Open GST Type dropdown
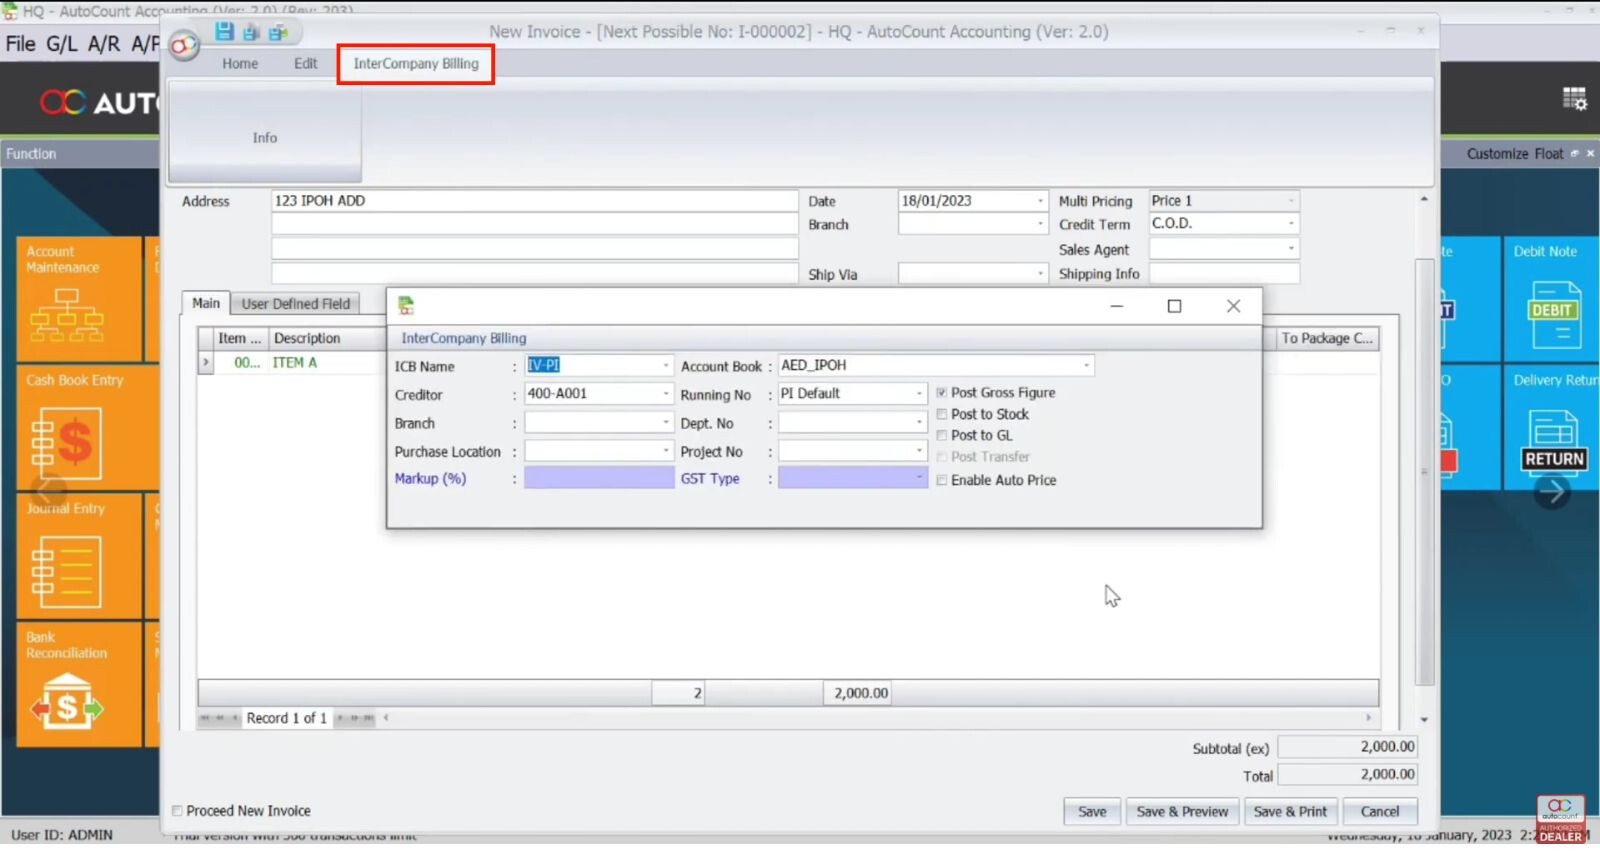 920,478
